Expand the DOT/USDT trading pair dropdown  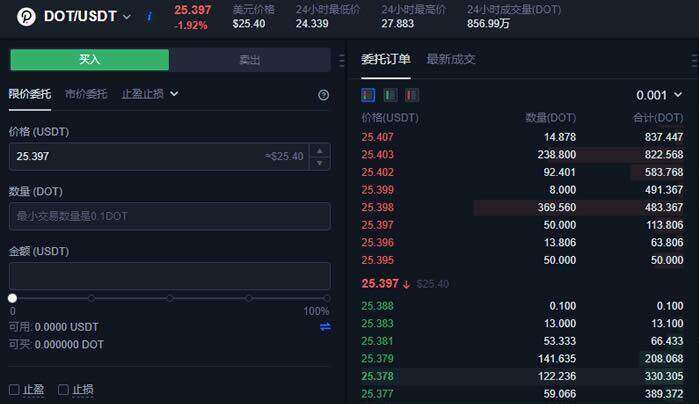tap(127, 17)
